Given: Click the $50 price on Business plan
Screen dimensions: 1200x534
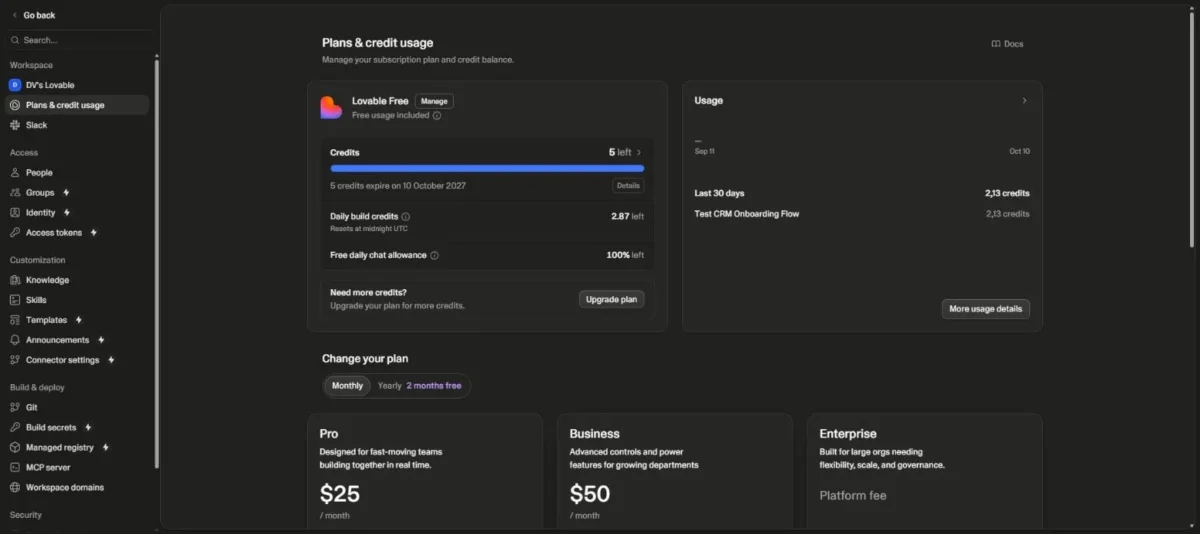Looking at the screenshot, I should 590,493.
